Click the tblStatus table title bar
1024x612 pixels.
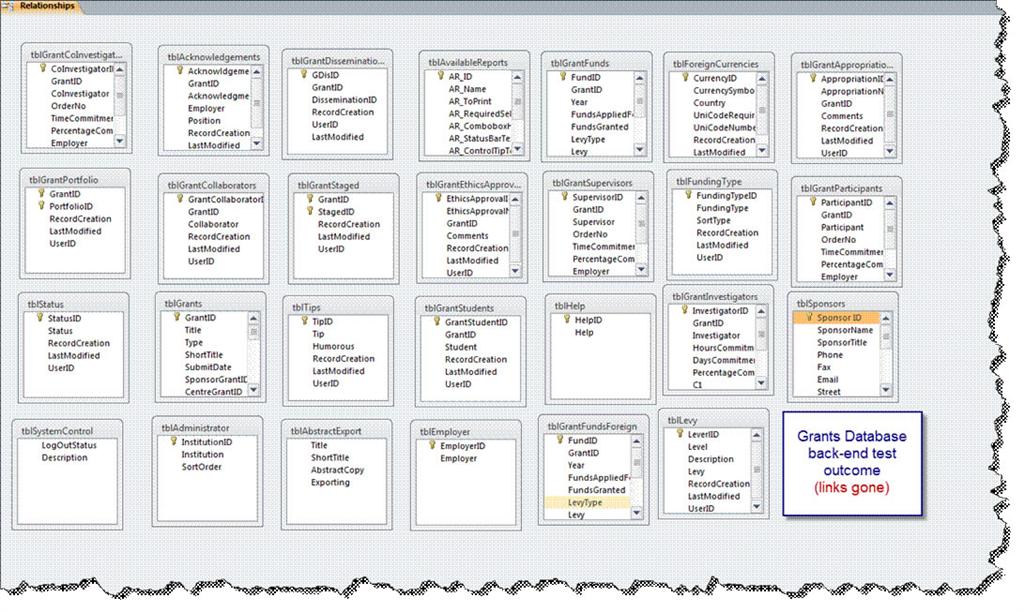73,304
